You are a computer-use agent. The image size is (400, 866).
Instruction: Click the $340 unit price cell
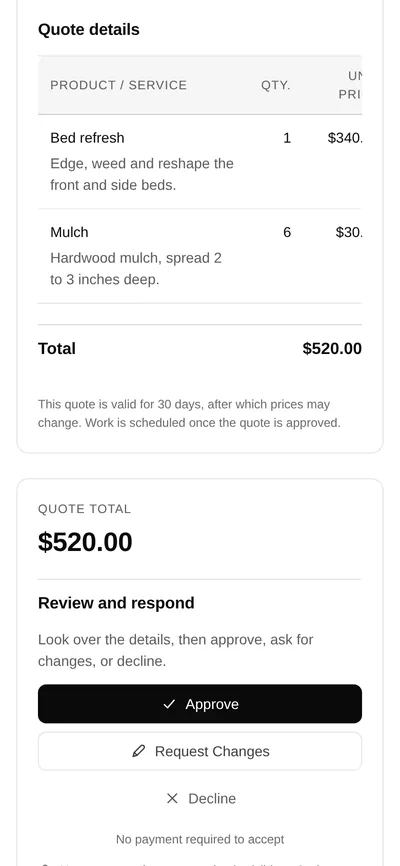coord(345,138)
